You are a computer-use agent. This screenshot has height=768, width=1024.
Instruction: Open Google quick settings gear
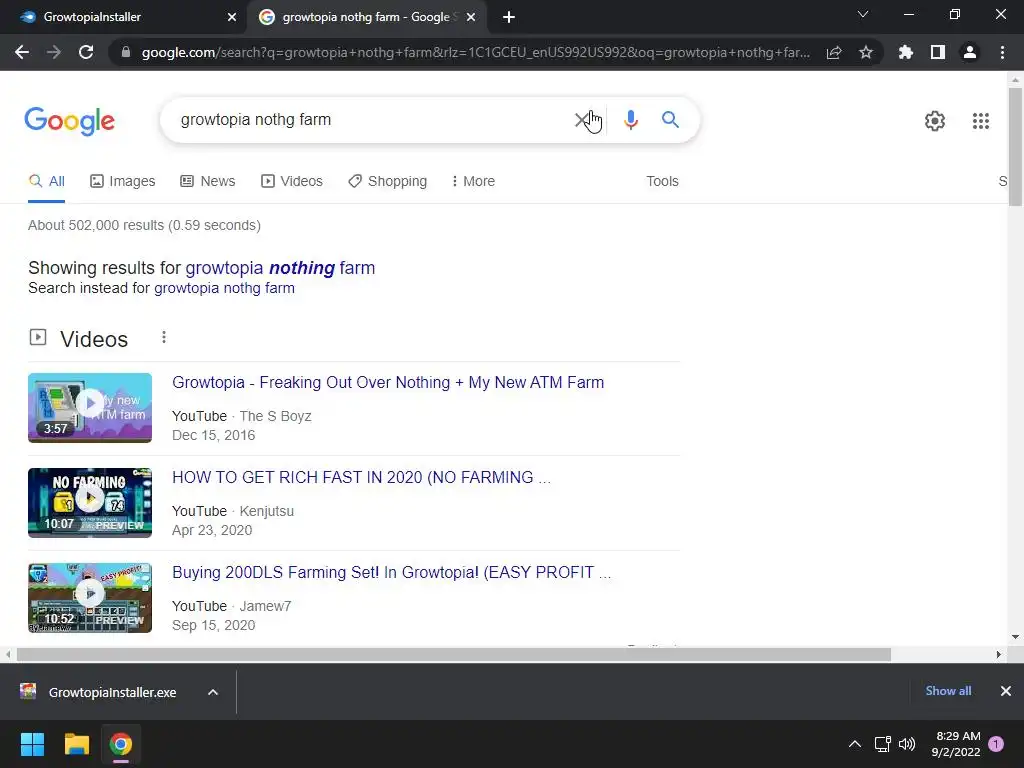(935, 121)
